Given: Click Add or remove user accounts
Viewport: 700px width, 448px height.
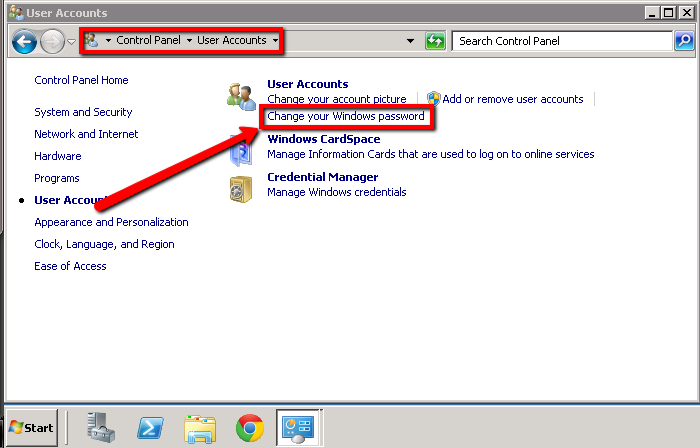Looking at the screenshot, I should point(512,99).
